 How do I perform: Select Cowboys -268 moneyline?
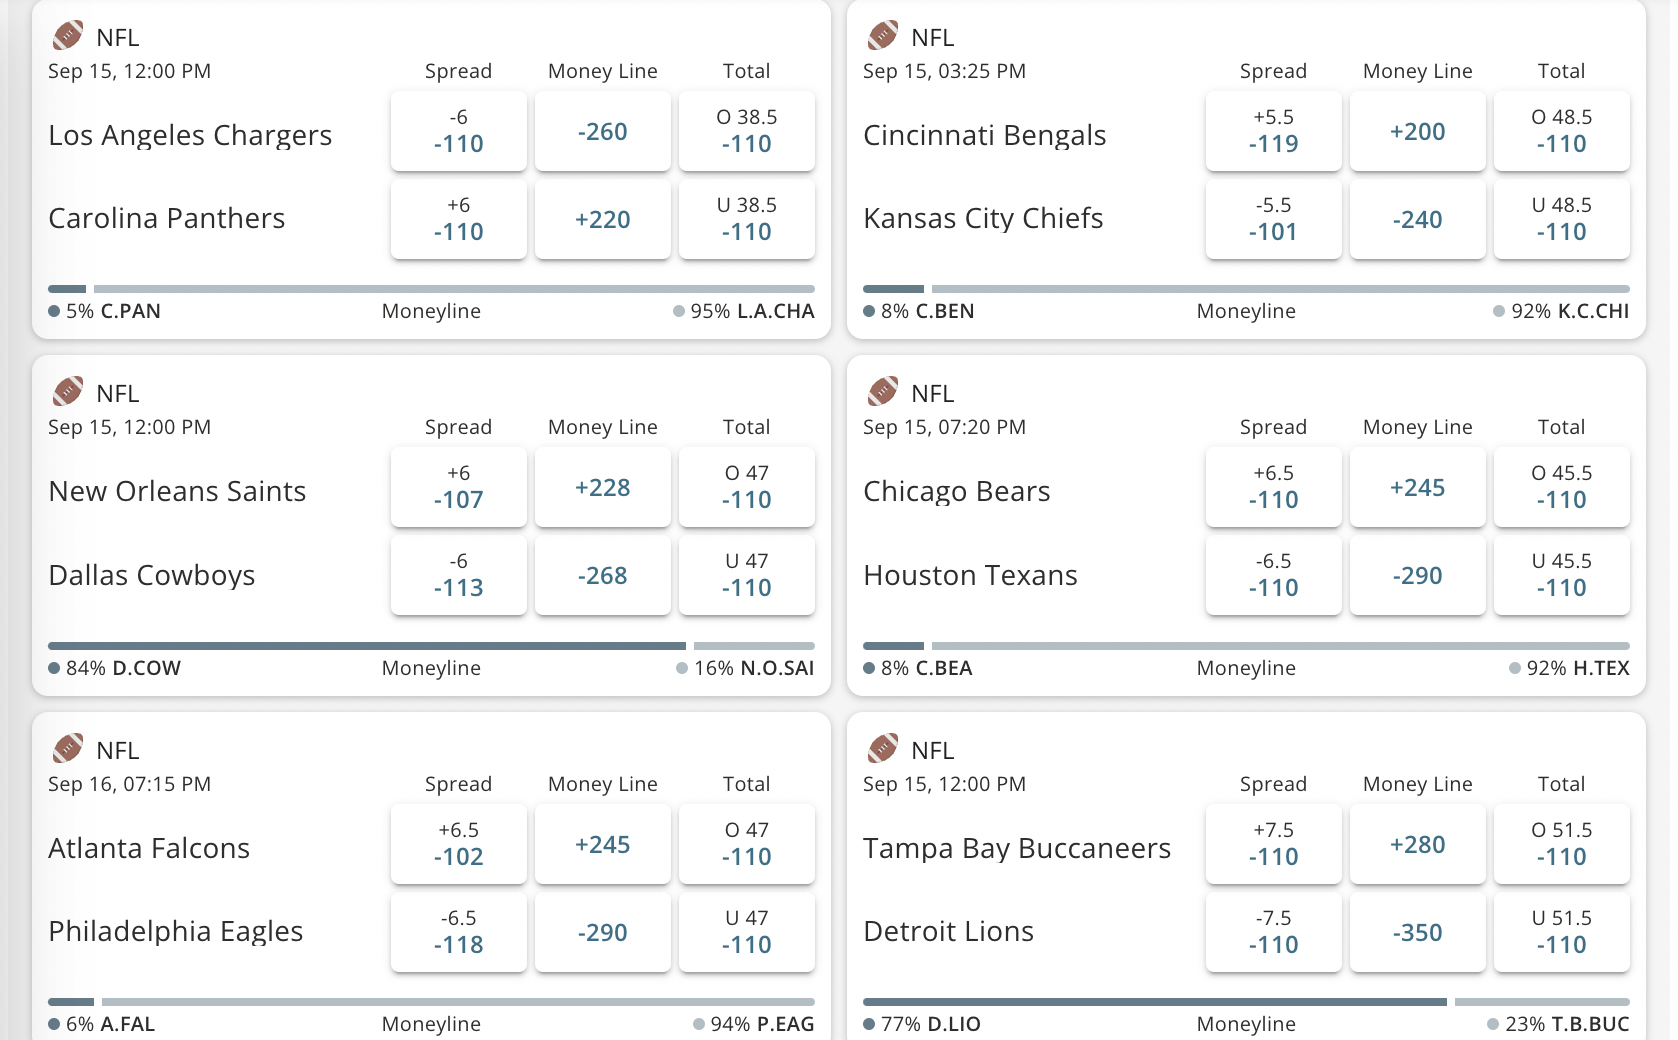[x=602, y=575]
